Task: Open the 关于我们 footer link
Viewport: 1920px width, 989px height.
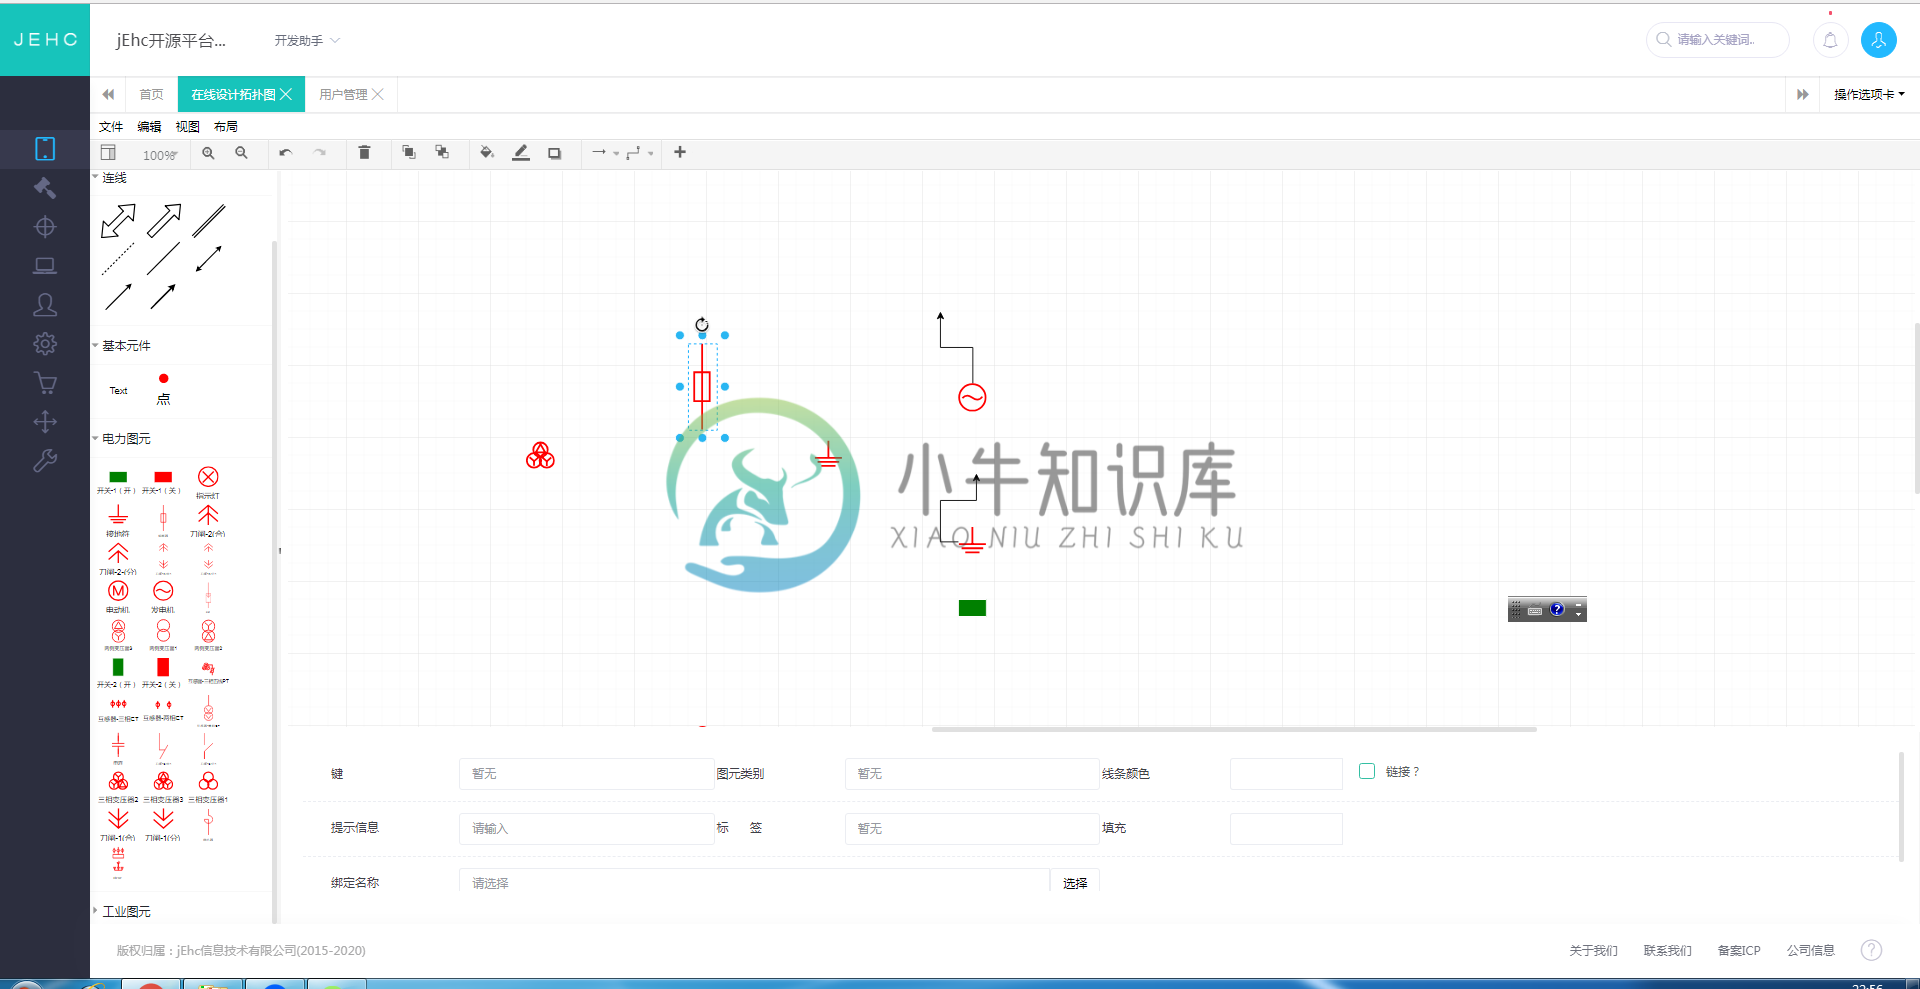Action: tap(1593, 950)
